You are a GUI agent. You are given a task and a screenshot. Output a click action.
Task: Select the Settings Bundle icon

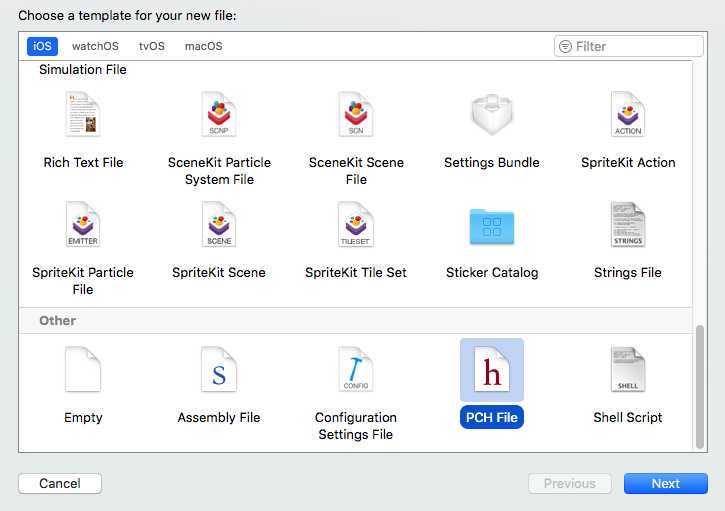tap(492, 115)
